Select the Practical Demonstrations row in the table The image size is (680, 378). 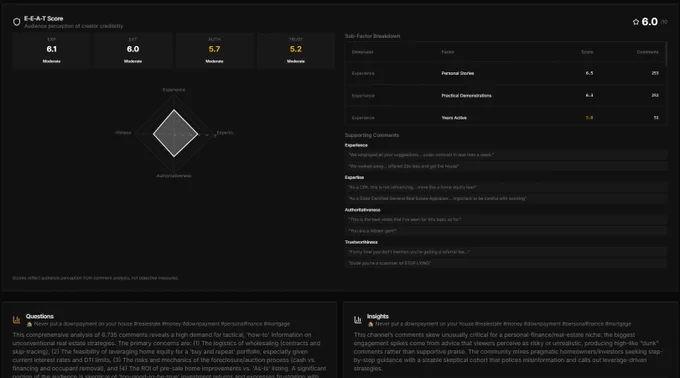click(x=505, y=95)
